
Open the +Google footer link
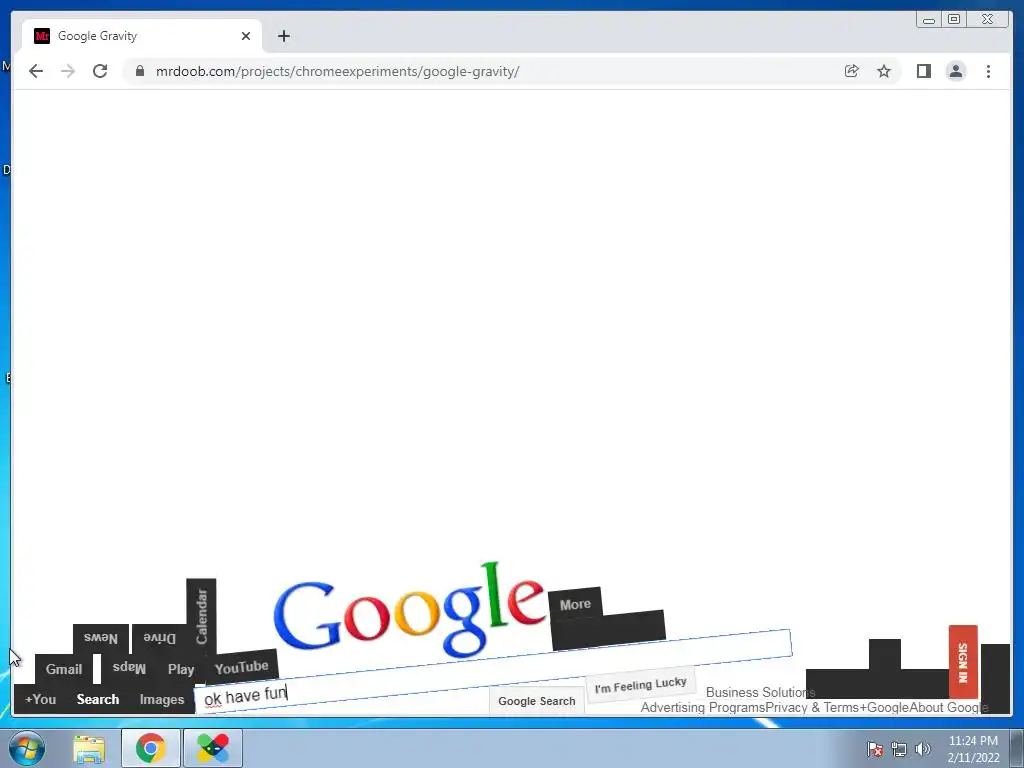pos(884,707)
